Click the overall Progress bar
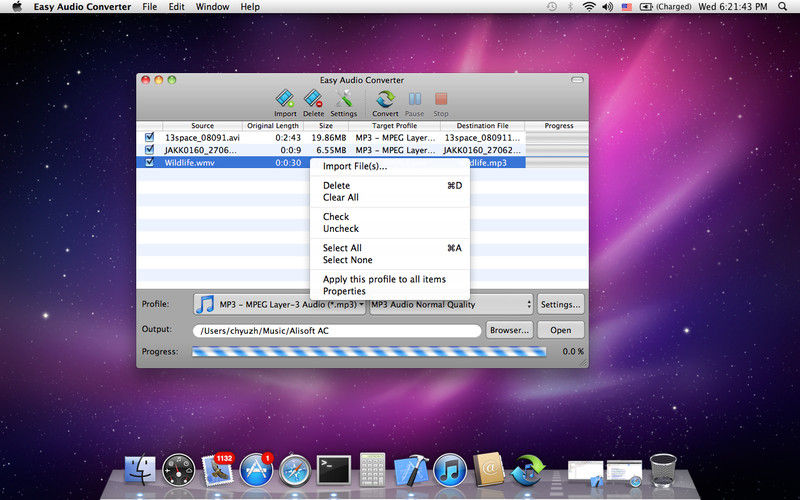Image resolution: width=800 pixels, height=500 pixels. tap(369, 352)
